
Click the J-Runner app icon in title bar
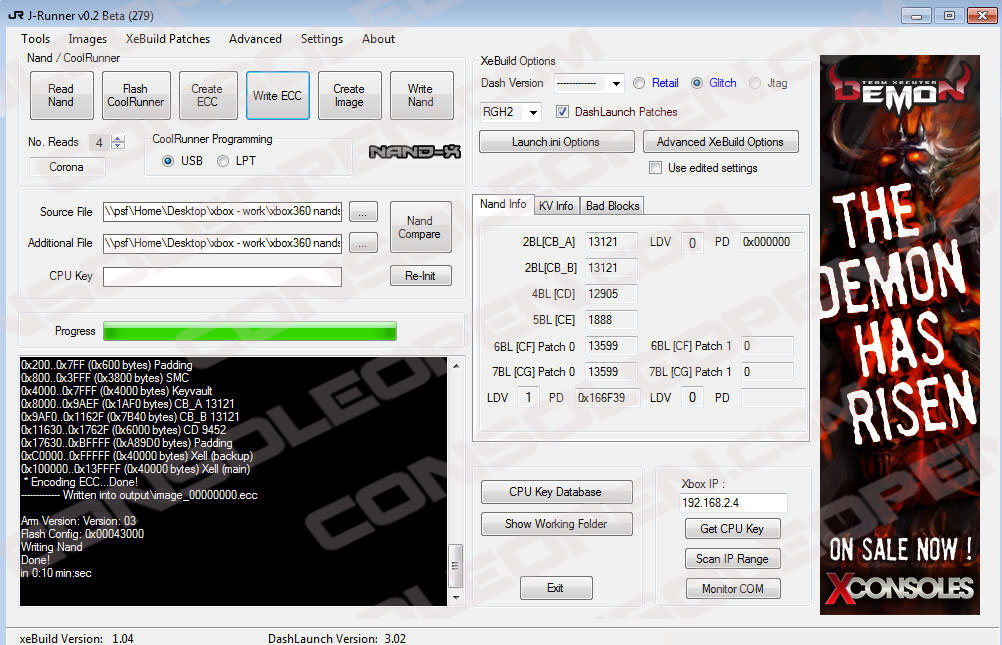[15, 15]
